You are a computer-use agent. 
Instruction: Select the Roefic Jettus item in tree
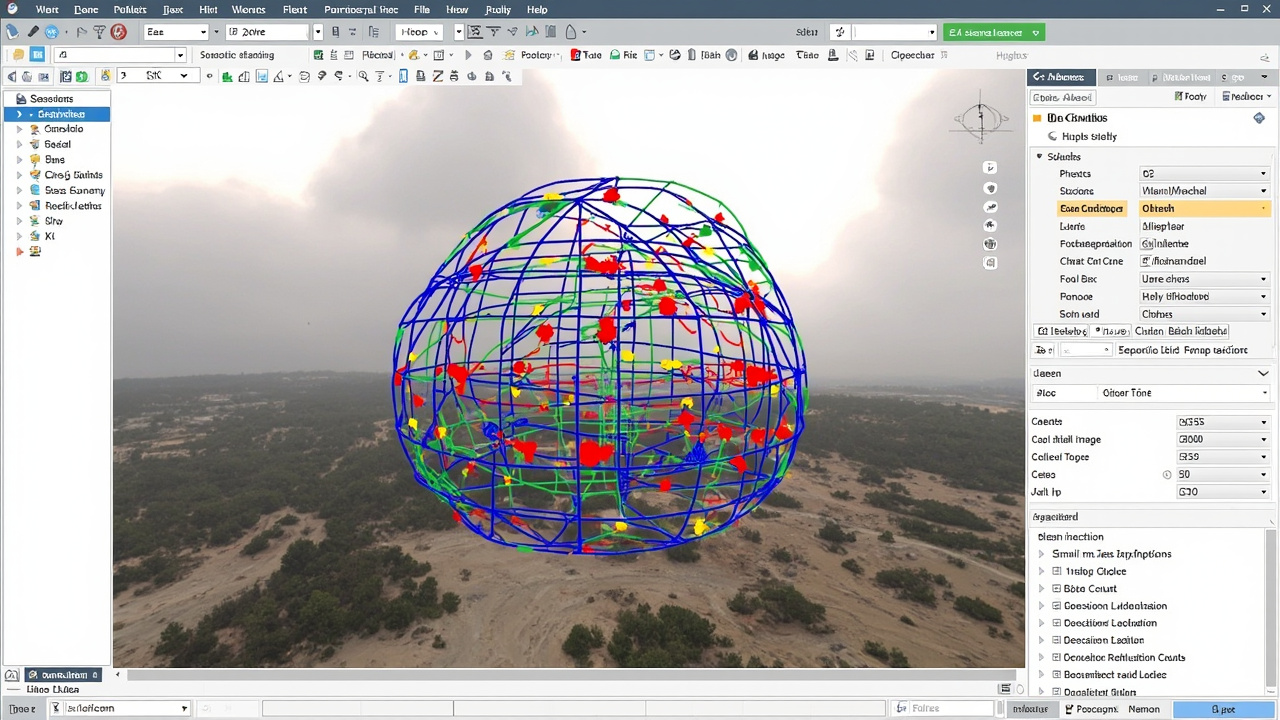[73, 206]
